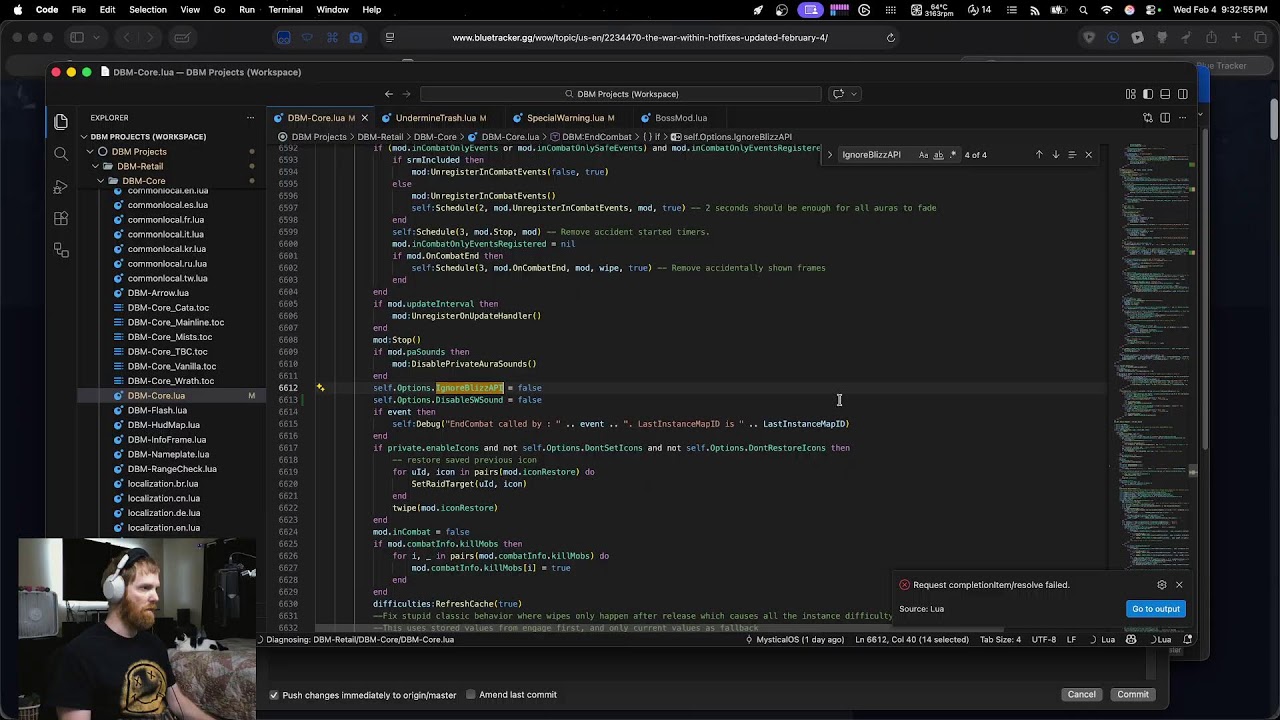Open changes compare icon in editor toolbar
Image resolution: width=1280 pixels, height=720 pixels.
coord(1148,118)
